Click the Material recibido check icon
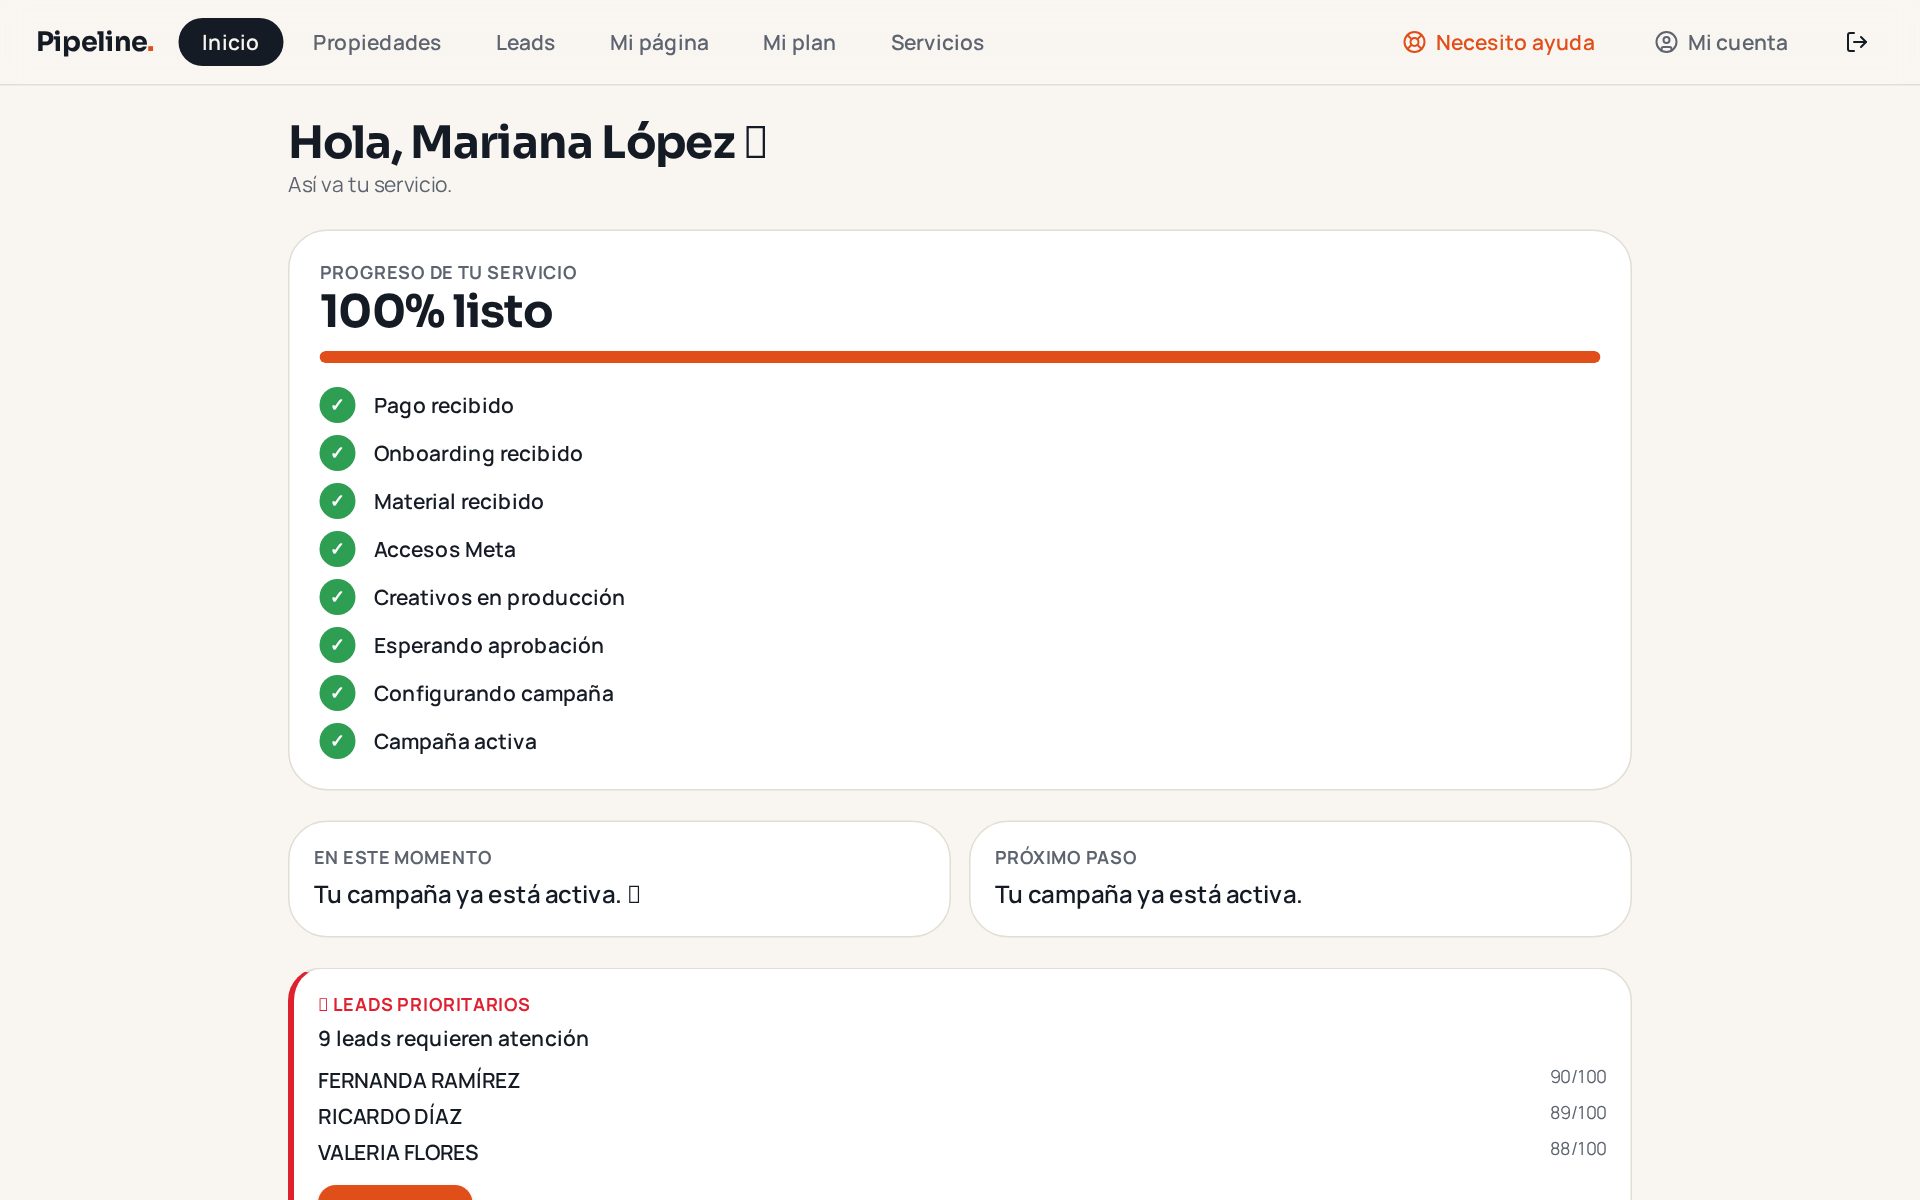 [x=337, y=501]
